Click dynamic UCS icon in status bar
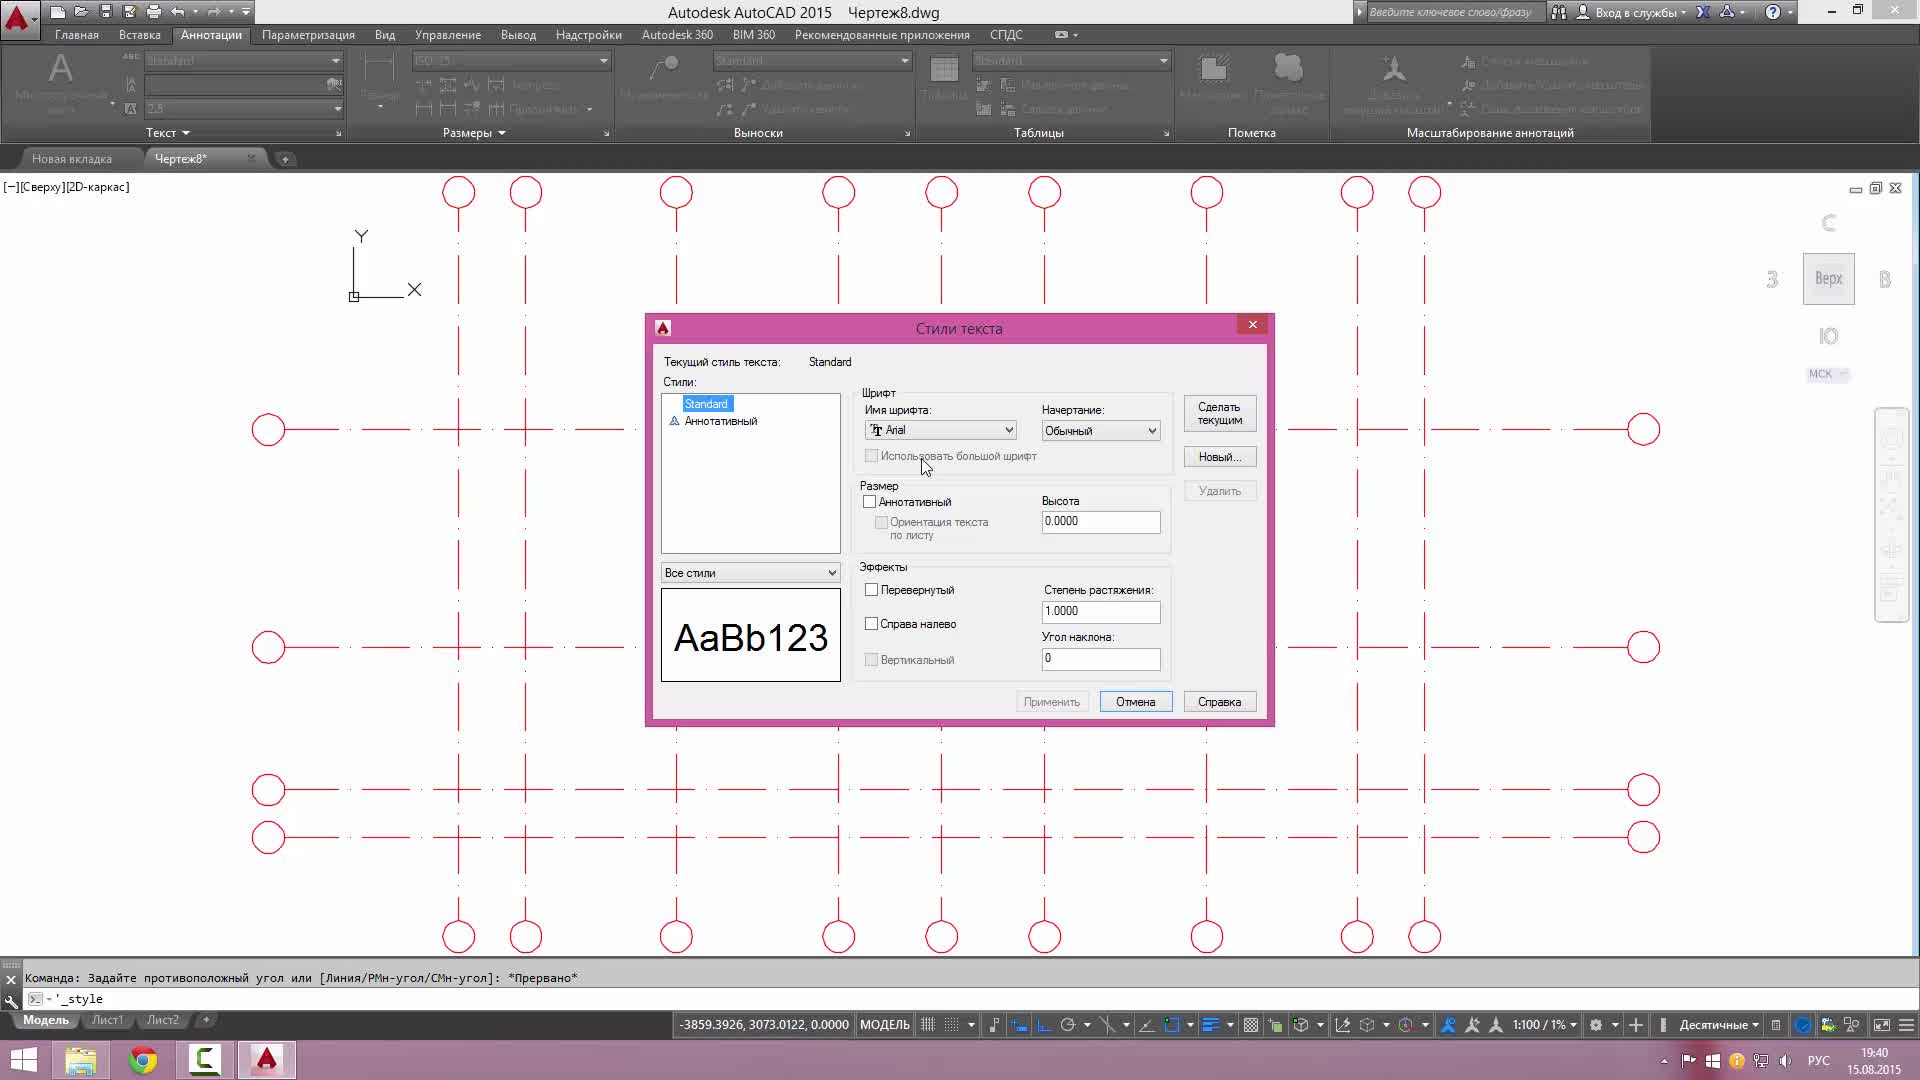Viewport: 1920px width, 1080px height. 1342,1025
